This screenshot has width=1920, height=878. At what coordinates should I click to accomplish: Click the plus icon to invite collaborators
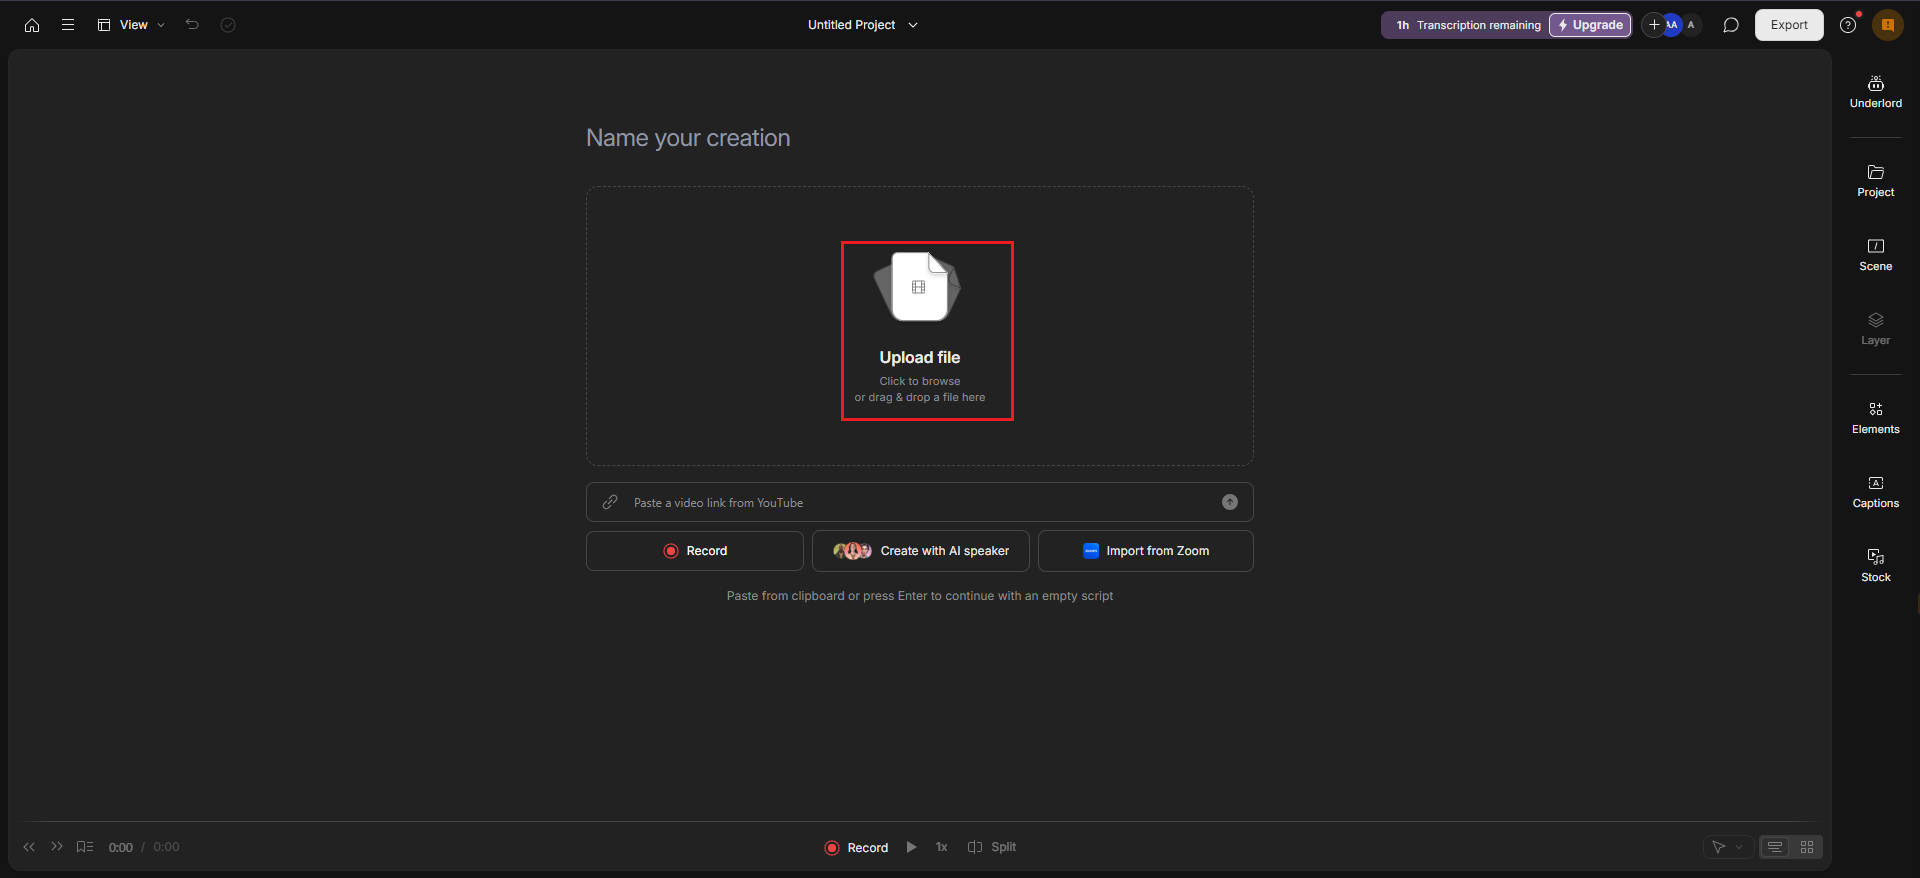tap(1654, 25)
